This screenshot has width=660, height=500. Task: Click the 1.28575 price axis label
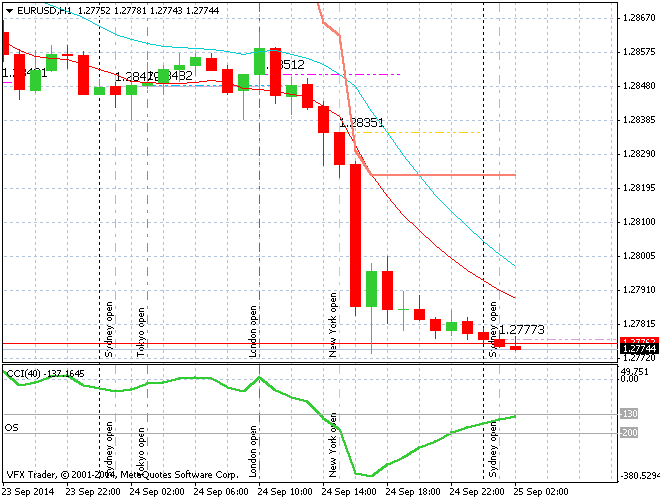click(639, 52)
